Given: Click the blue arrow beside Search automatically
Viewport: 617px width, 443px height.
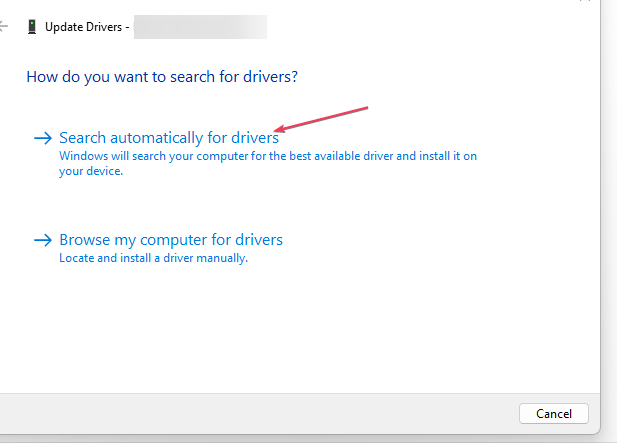Looking at the screenshot, I should click(43, 138).
